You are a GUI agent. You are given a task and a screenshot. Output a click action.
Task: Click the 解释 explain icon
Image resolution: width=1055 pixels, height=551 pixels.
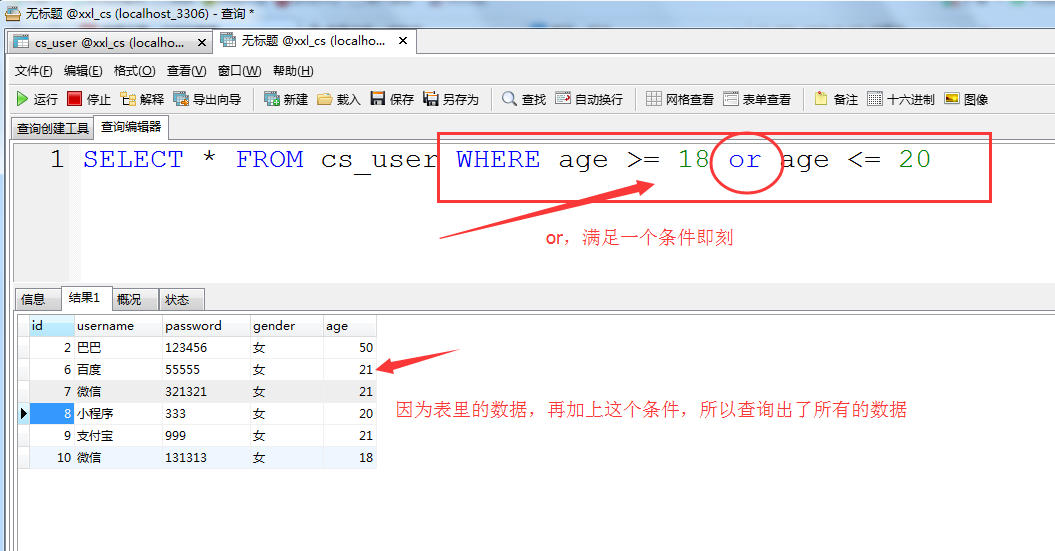point(128,100)
